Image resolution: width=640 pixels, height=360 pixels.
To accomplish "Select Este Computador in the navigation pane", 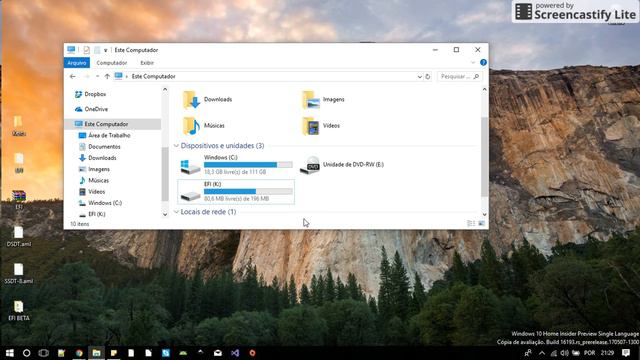I will point(113,124).
